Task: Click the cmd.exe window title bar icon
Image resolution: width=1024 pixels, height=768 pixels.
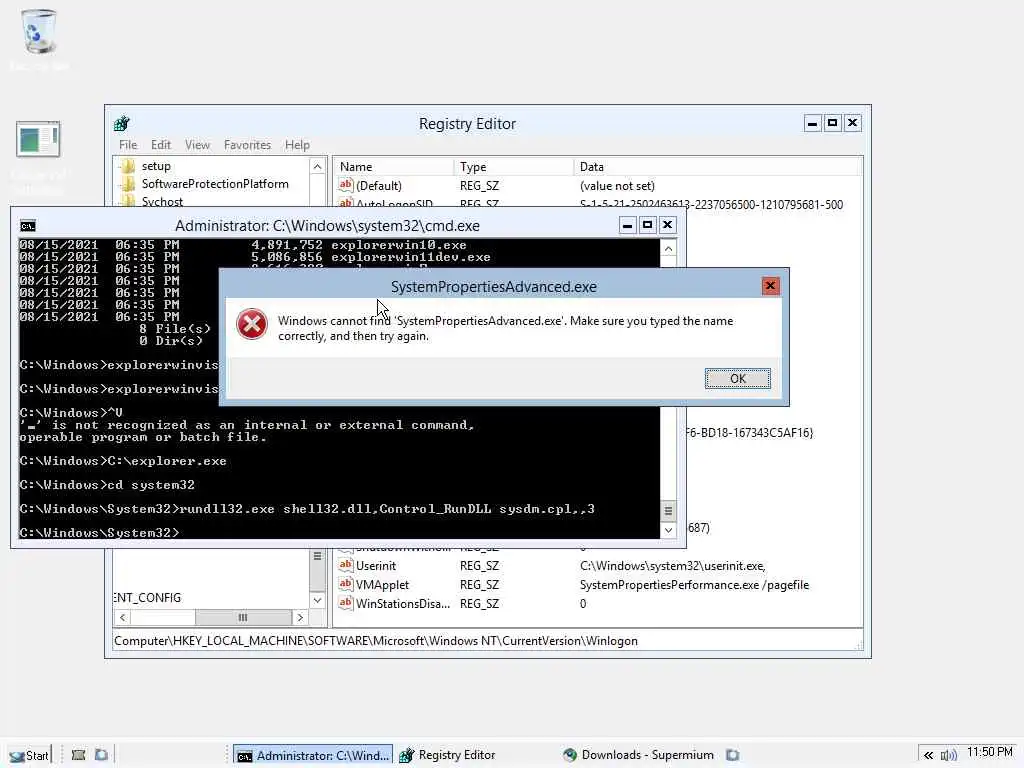Action: (x=27, y=226)
